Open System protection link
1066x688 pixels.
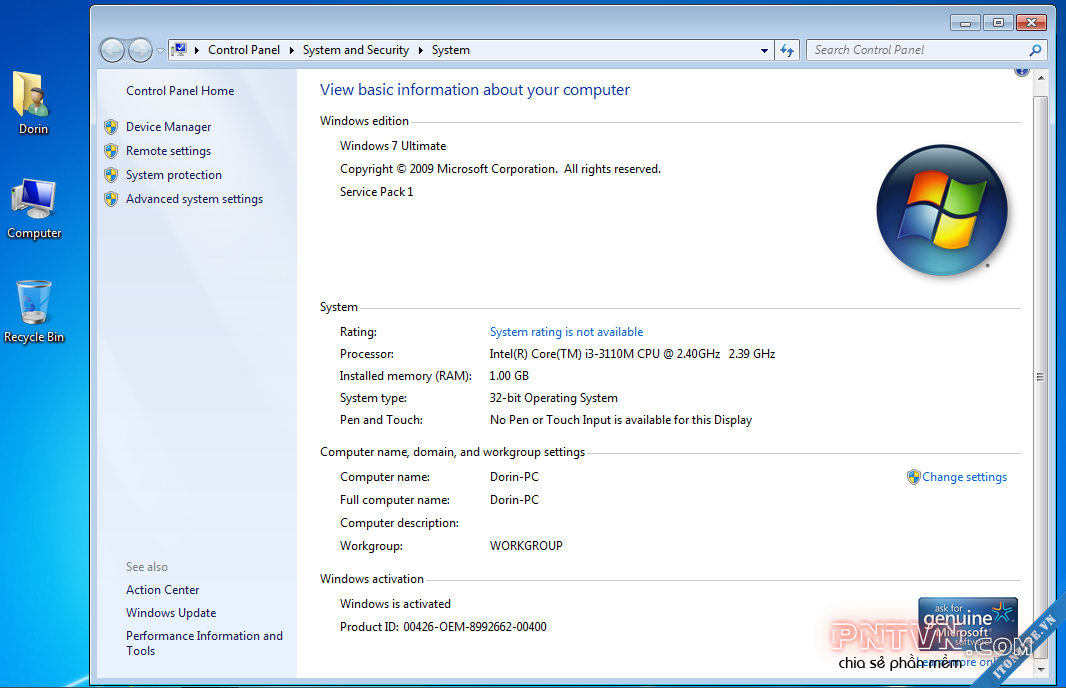click(x=174, y=175)
